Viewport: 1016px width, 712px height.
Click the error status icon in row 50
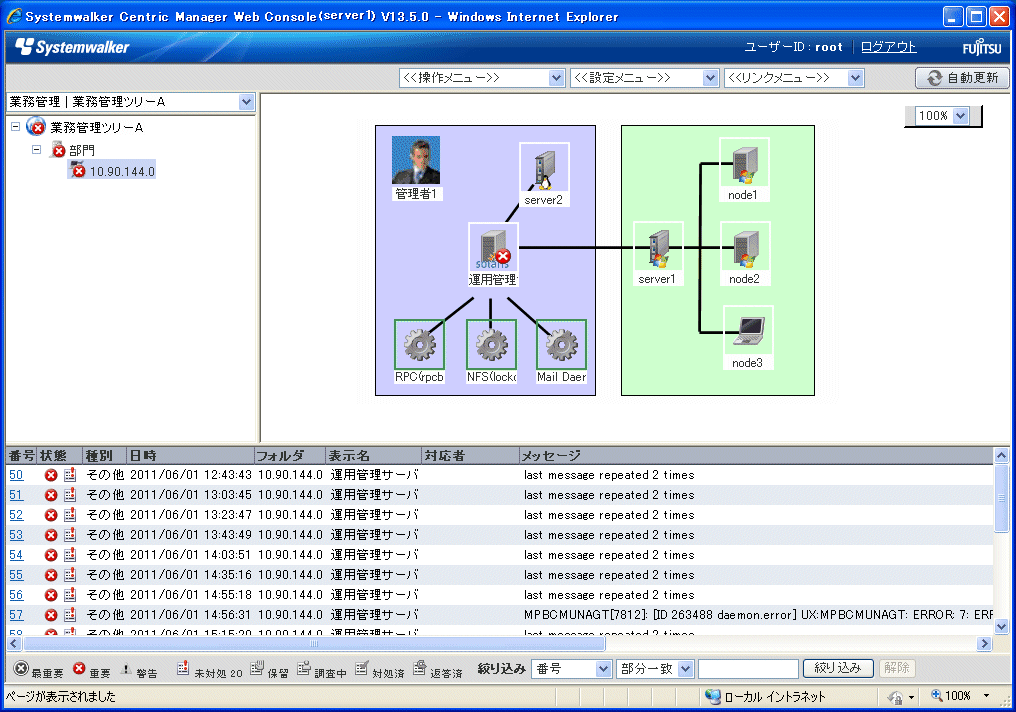tap(51, 476)
